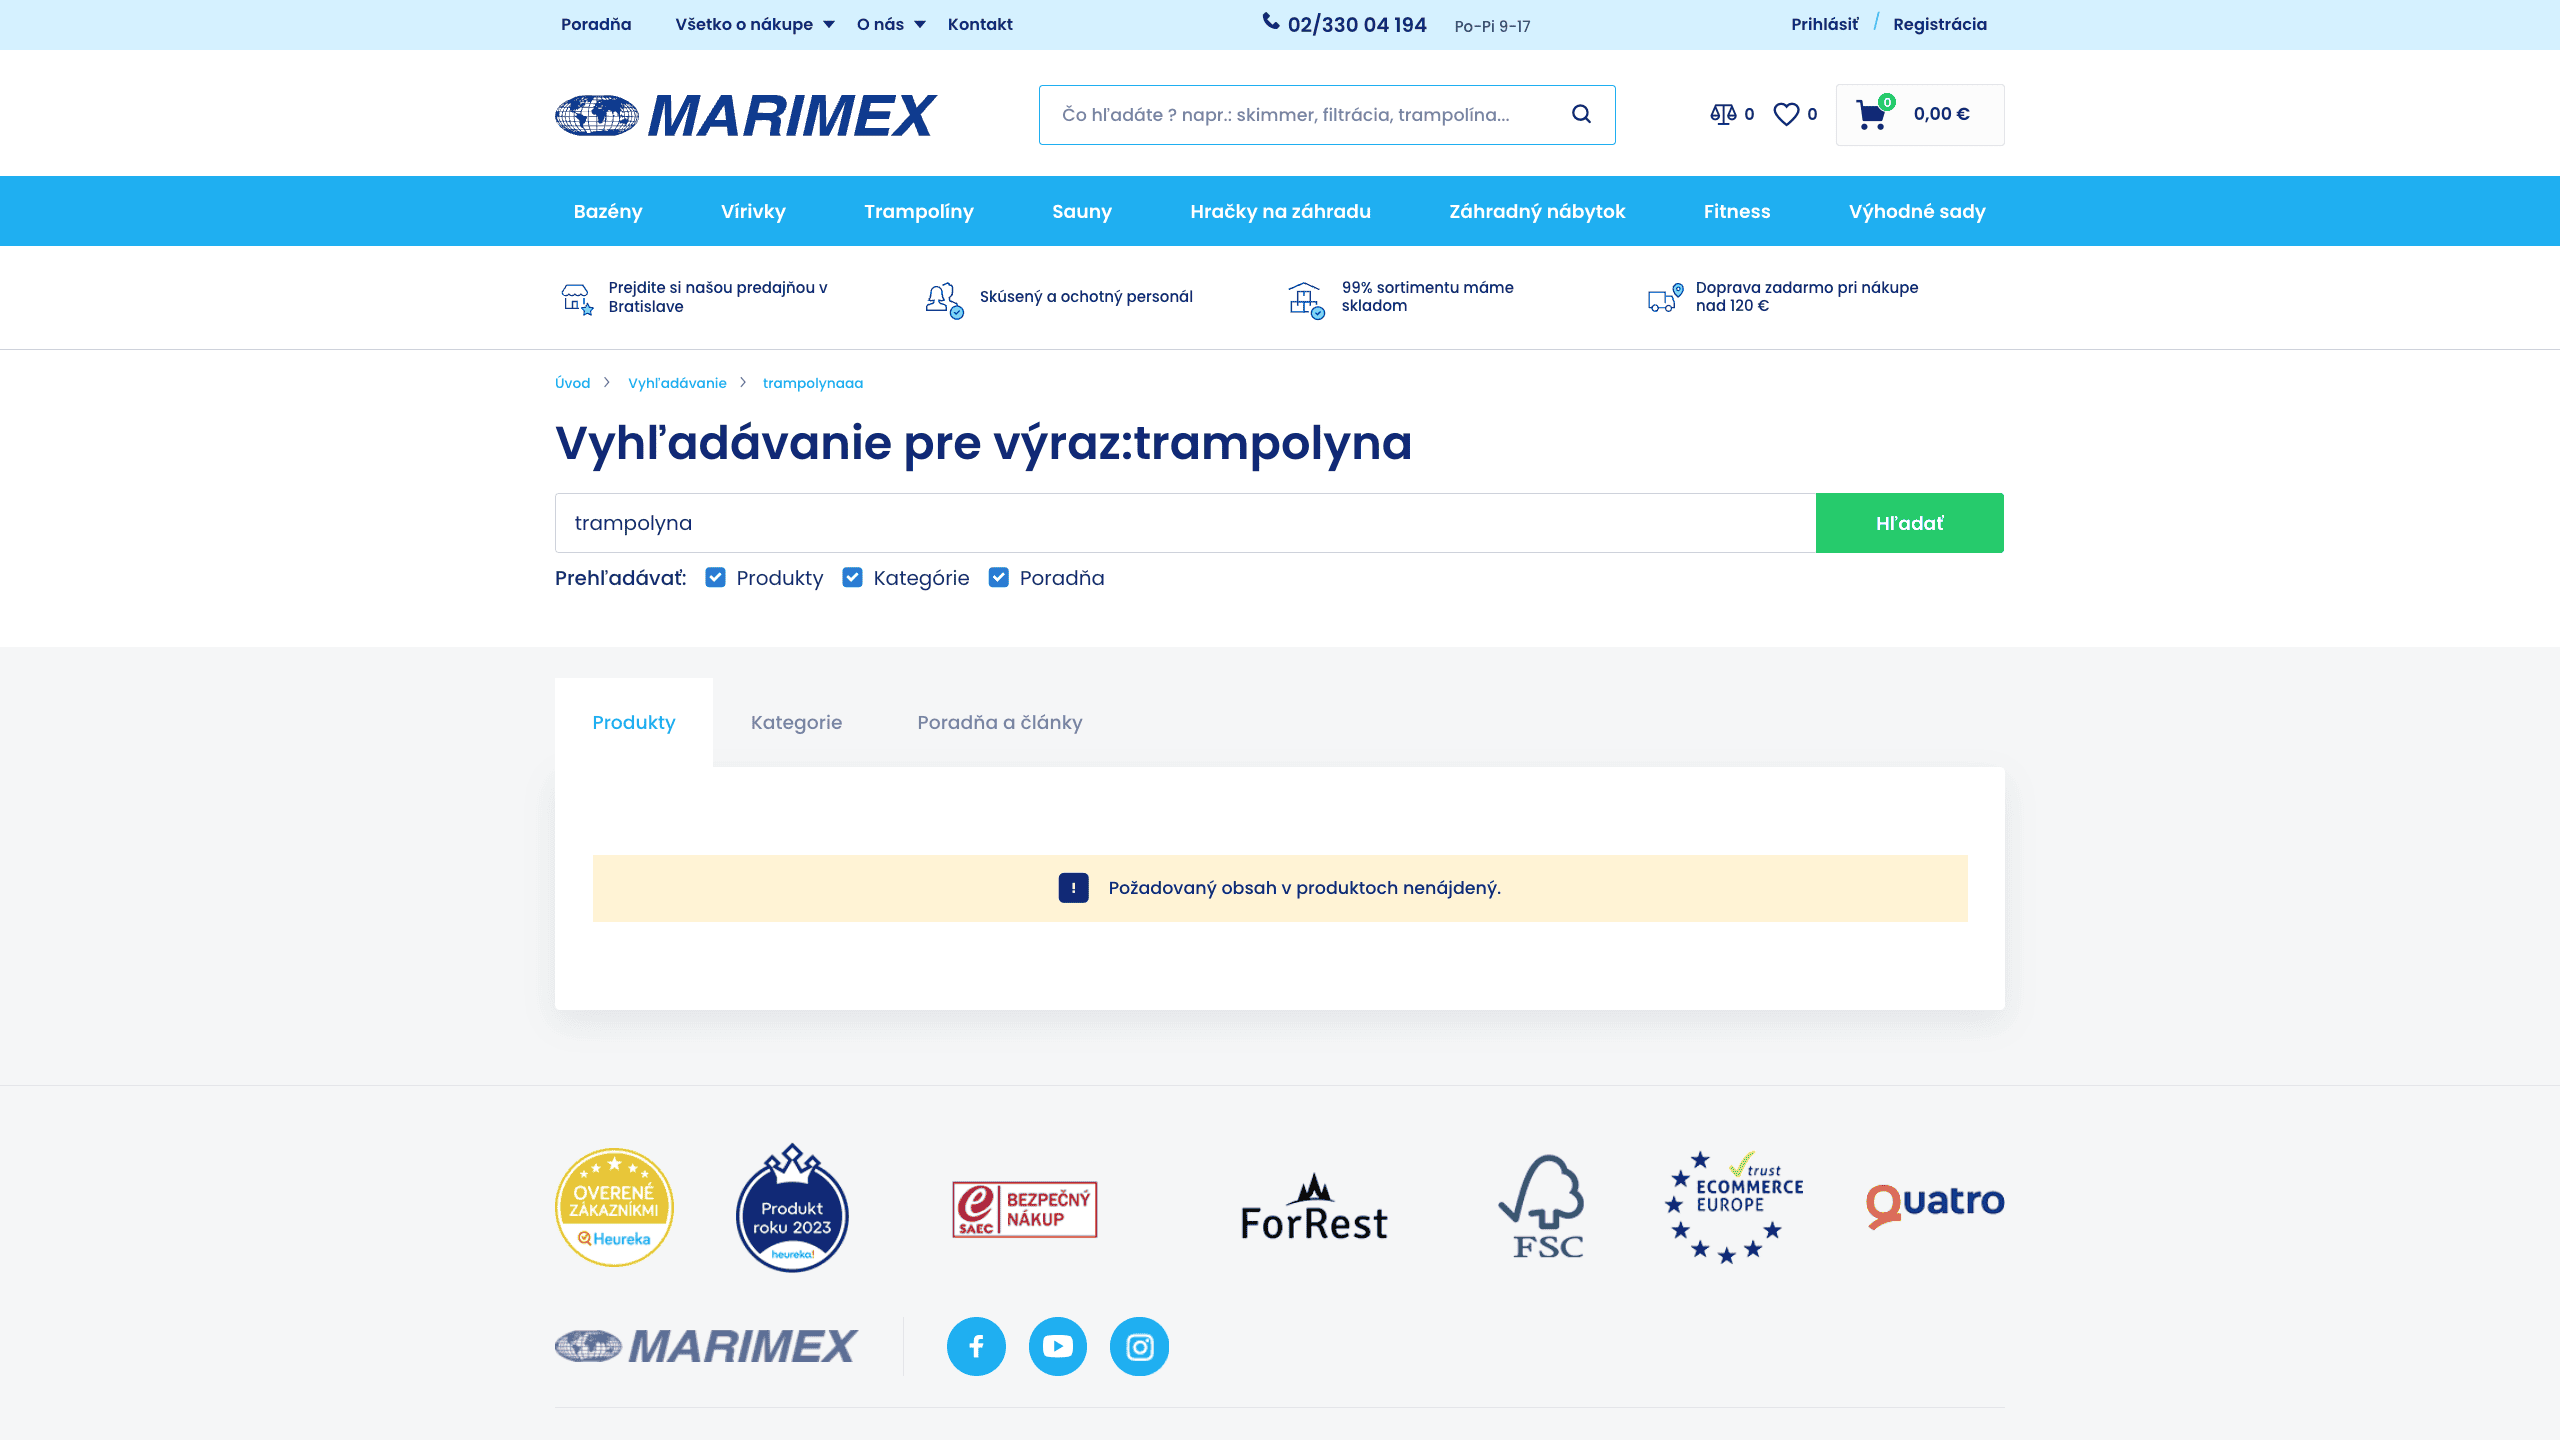Toggle the Kategórie checkbox
2560x1440 pixels.
tap(852, 578)
